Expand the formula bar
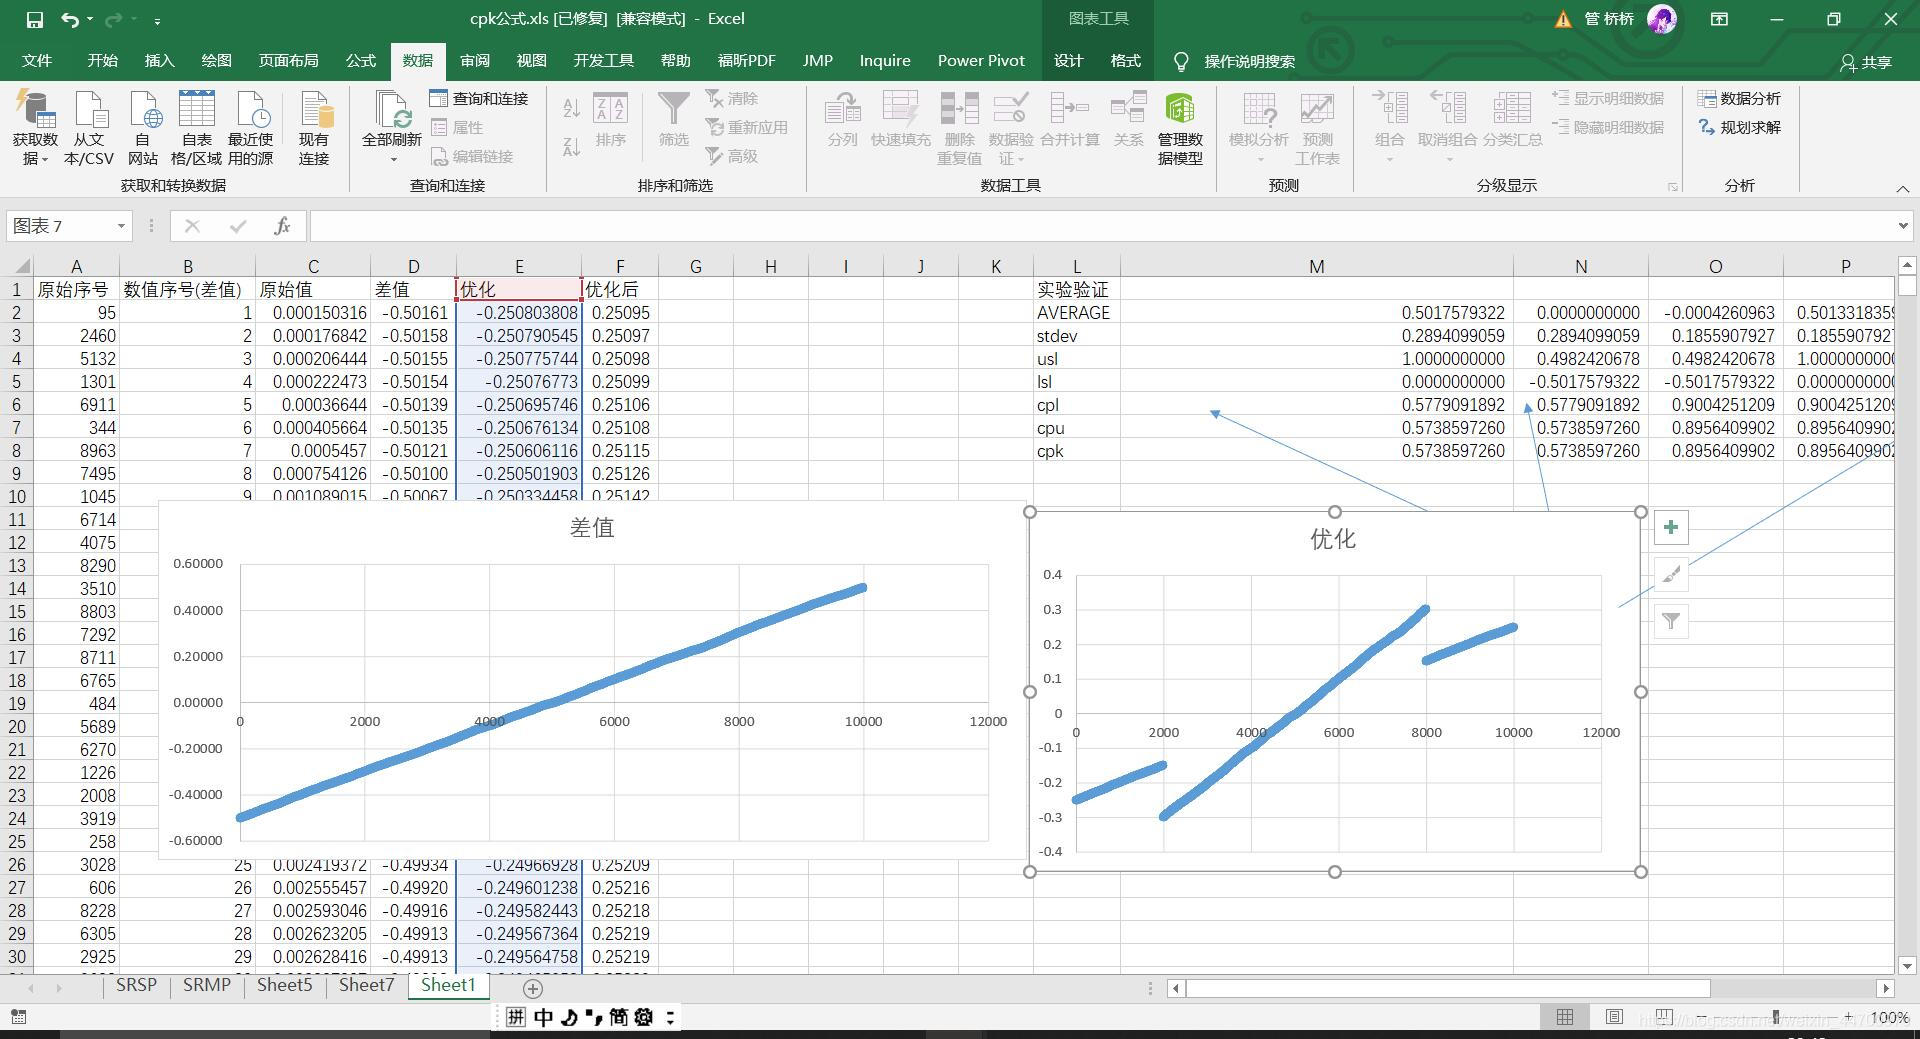 (1902, 226)
